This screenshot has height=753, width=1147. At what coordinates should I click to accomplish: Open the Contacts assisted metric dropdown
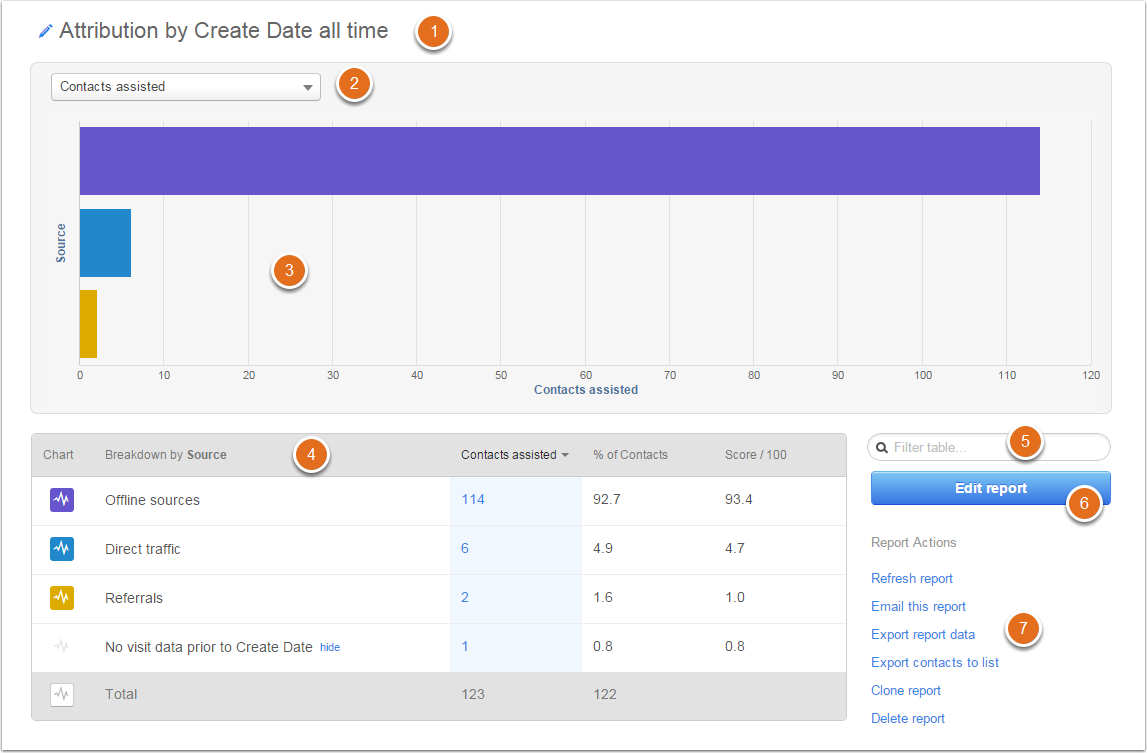tap(186, 86)
